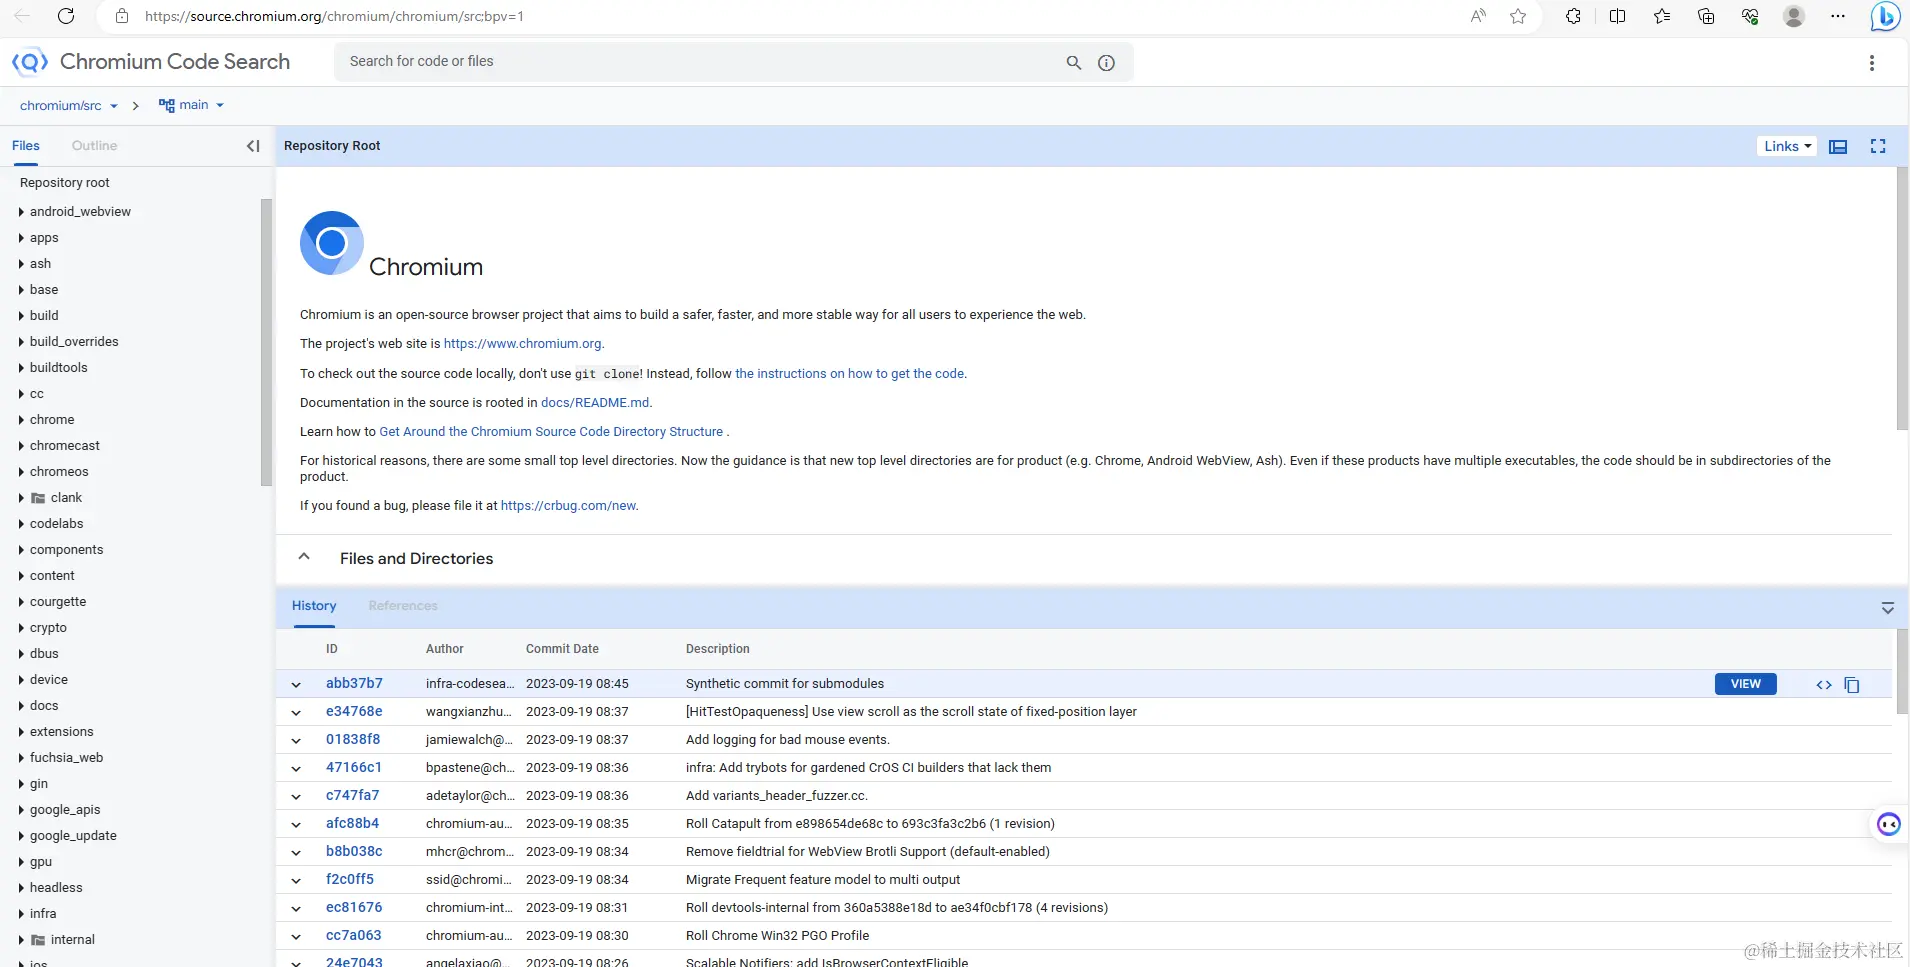Select the References tab
The height and width of the screenshot is (967, 1910).
[x=403, y=606]
